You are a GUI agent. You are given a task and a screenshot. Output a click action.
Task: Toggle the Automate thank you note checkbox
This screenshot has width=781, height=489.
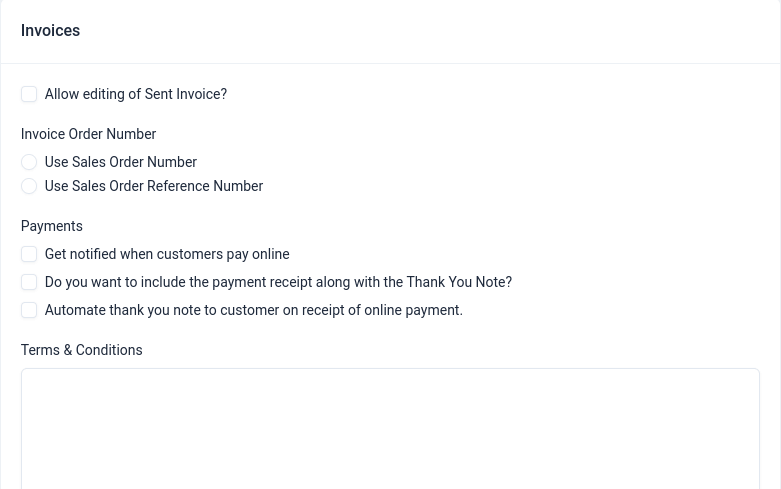tap(29, 310)
